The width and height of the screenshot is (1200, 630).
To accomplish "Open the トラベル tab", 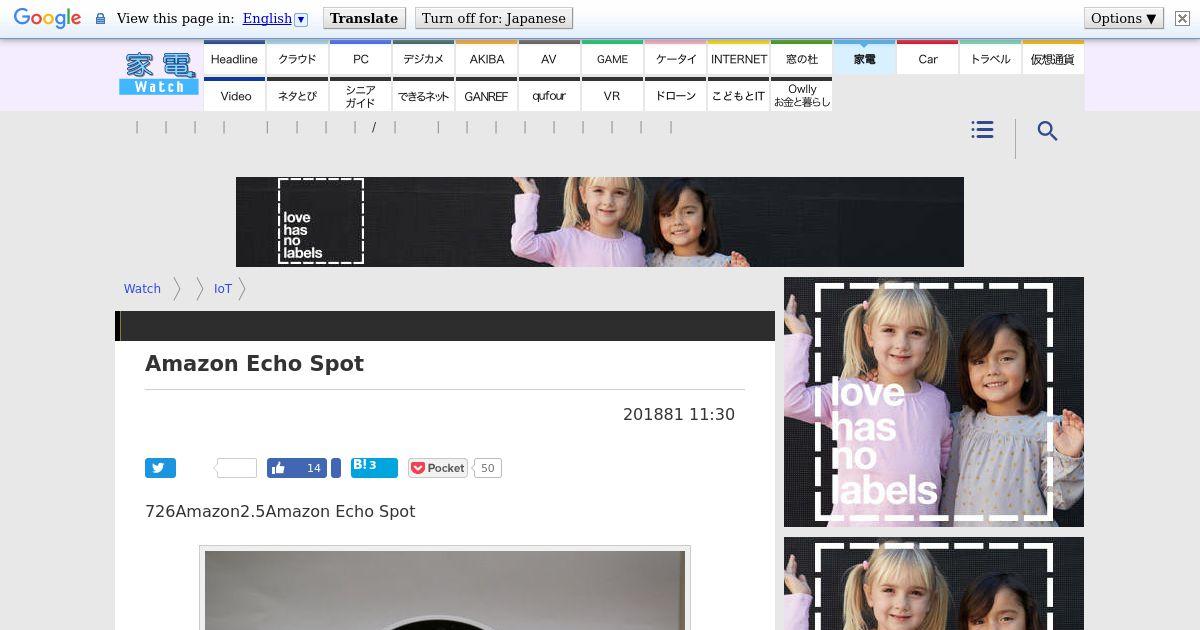I will click(x=990, y=58).
